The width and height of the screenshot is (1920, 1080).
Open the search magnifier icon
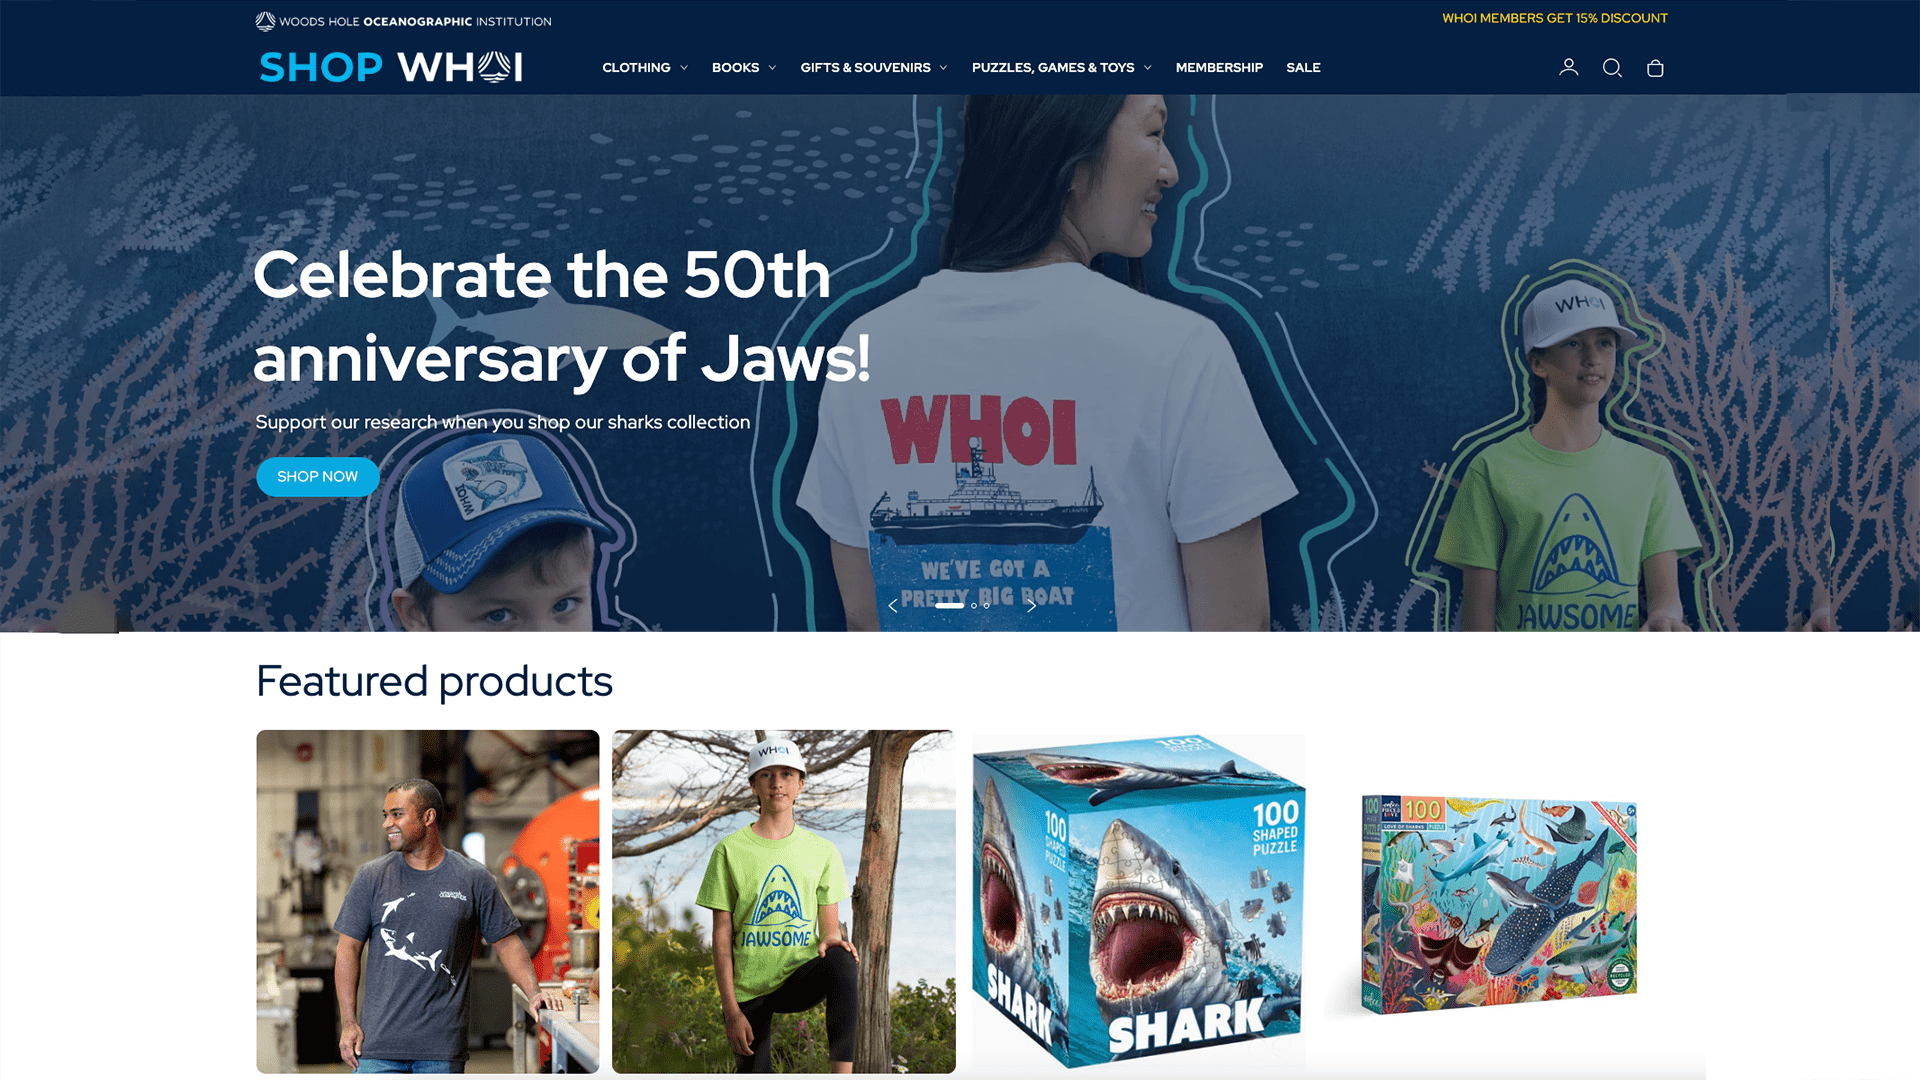(x=1612, y=67)
